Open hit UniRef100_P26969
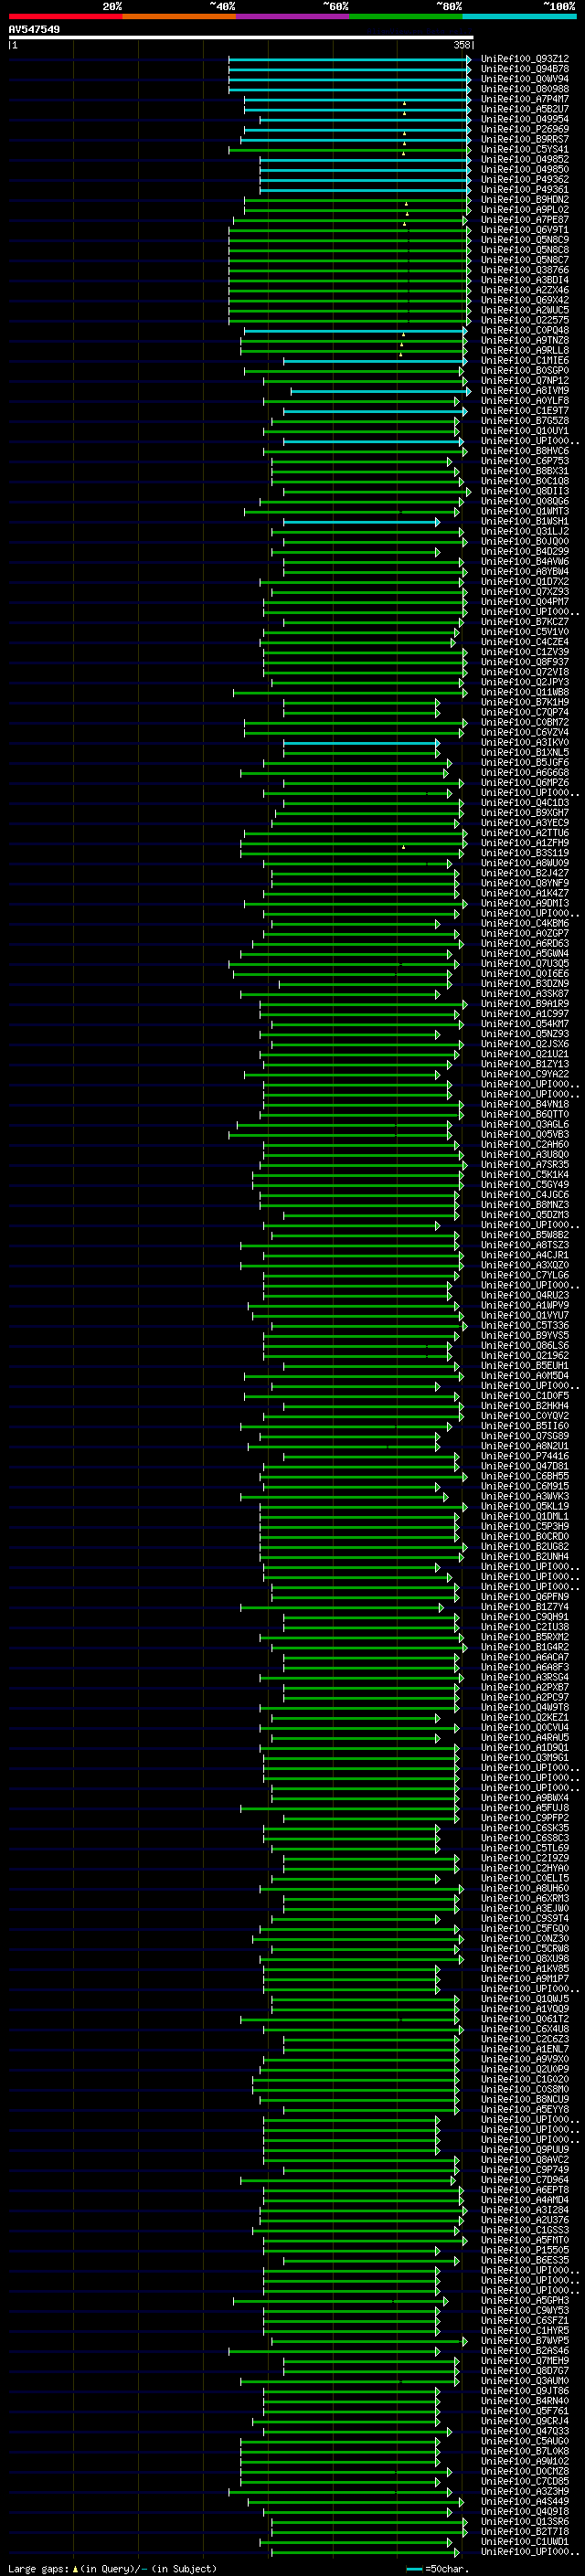The image size is (585, 2576). click(525, 129)
